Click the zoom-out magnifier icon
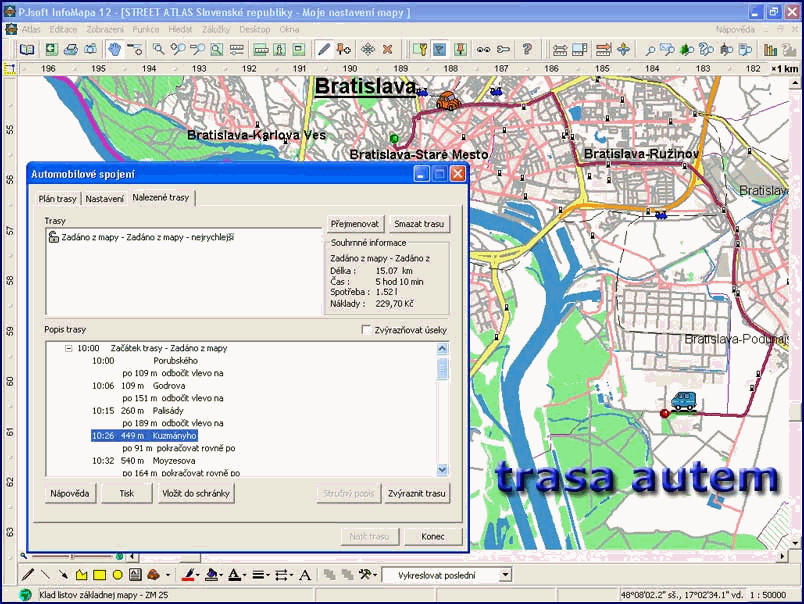This screenshot has height=604, width=804. click(x=197, y=49)
